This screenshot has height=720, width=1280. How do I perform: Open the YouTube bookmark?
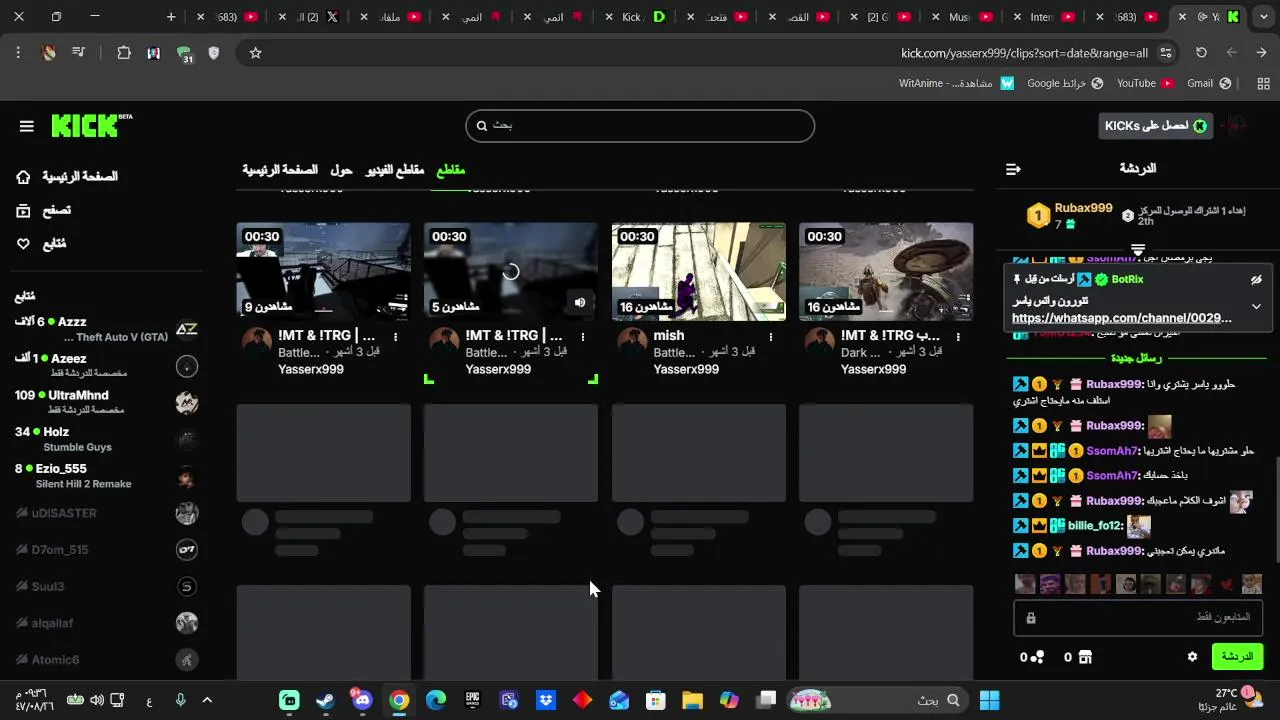tap(1145, 83)
